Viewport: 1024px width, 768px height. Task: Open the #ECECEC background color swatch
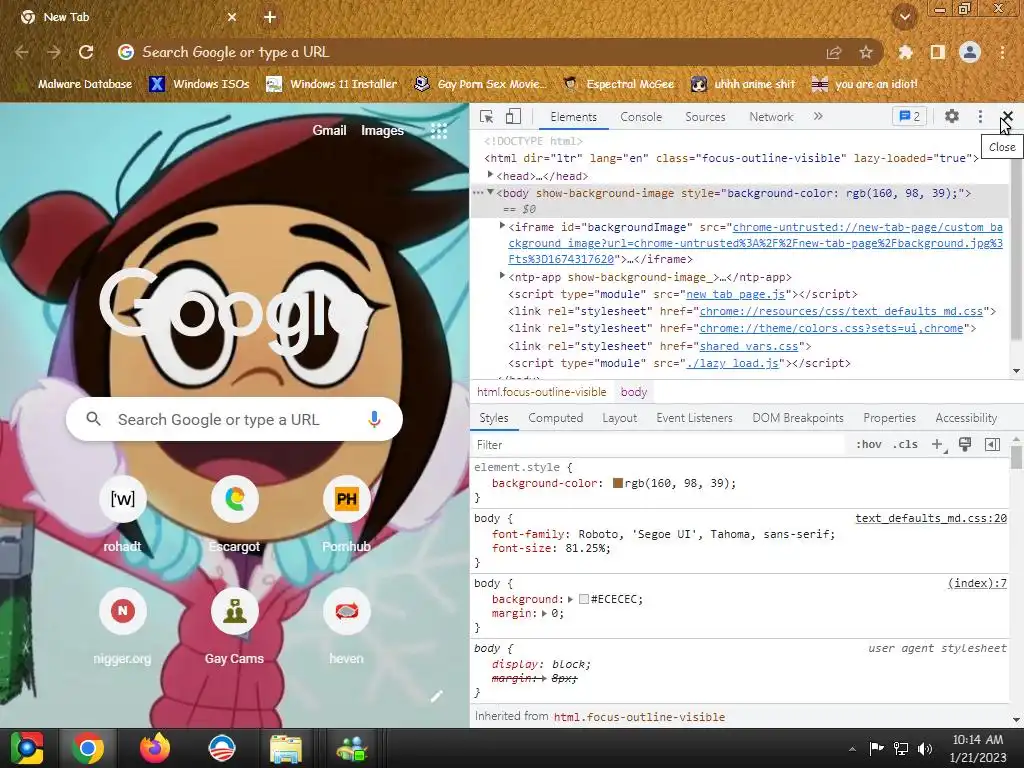[x=584, y=599]
